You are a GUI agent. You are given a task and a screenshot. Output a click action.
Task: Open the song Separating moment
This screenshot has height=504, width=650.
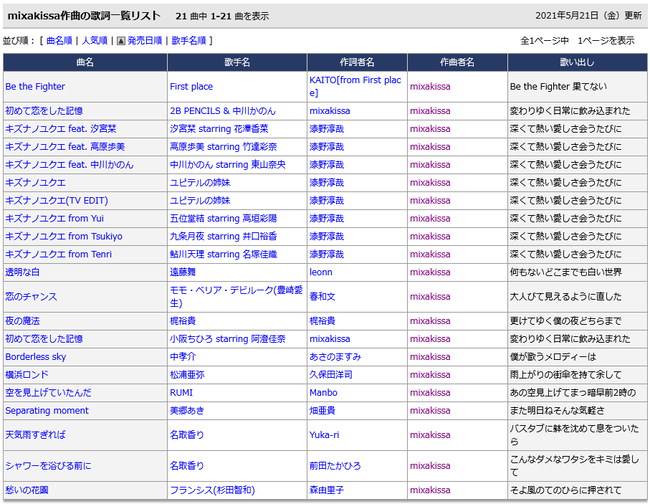point(47,411)
